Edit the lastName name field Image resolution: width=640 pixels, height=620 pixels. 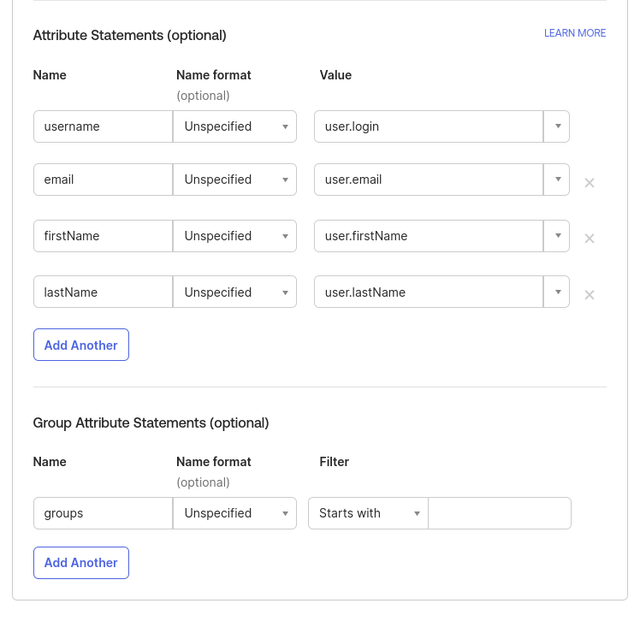tap(103, 292)
